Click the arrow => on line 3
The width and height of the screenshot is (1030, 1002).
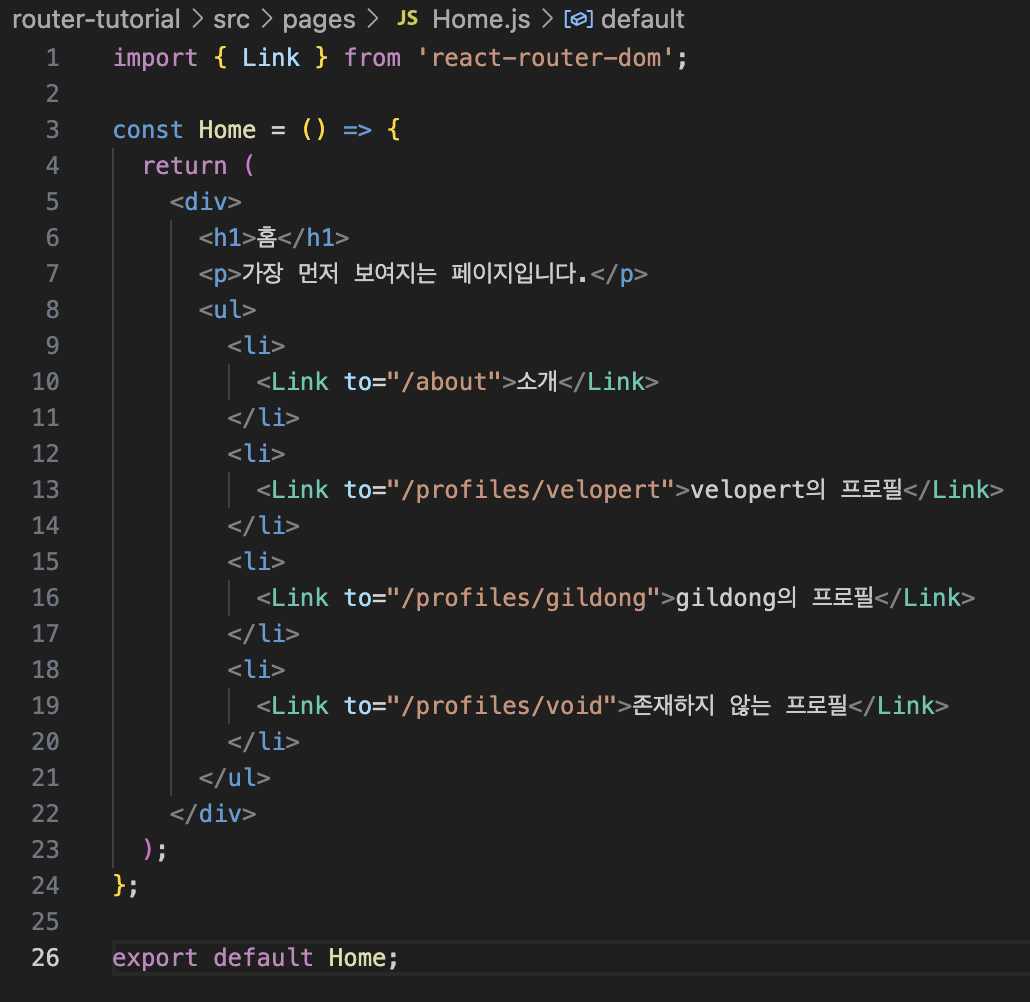357,129
